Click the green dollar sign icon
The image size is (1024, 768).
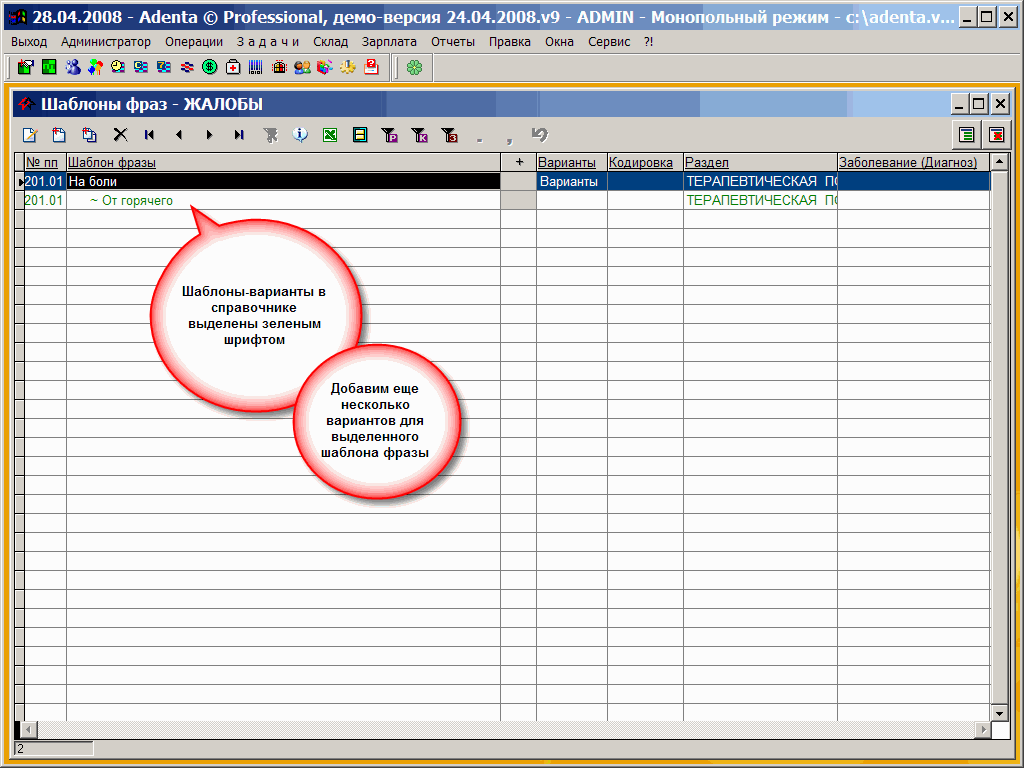pyautogui.click(x=210, y=67)
